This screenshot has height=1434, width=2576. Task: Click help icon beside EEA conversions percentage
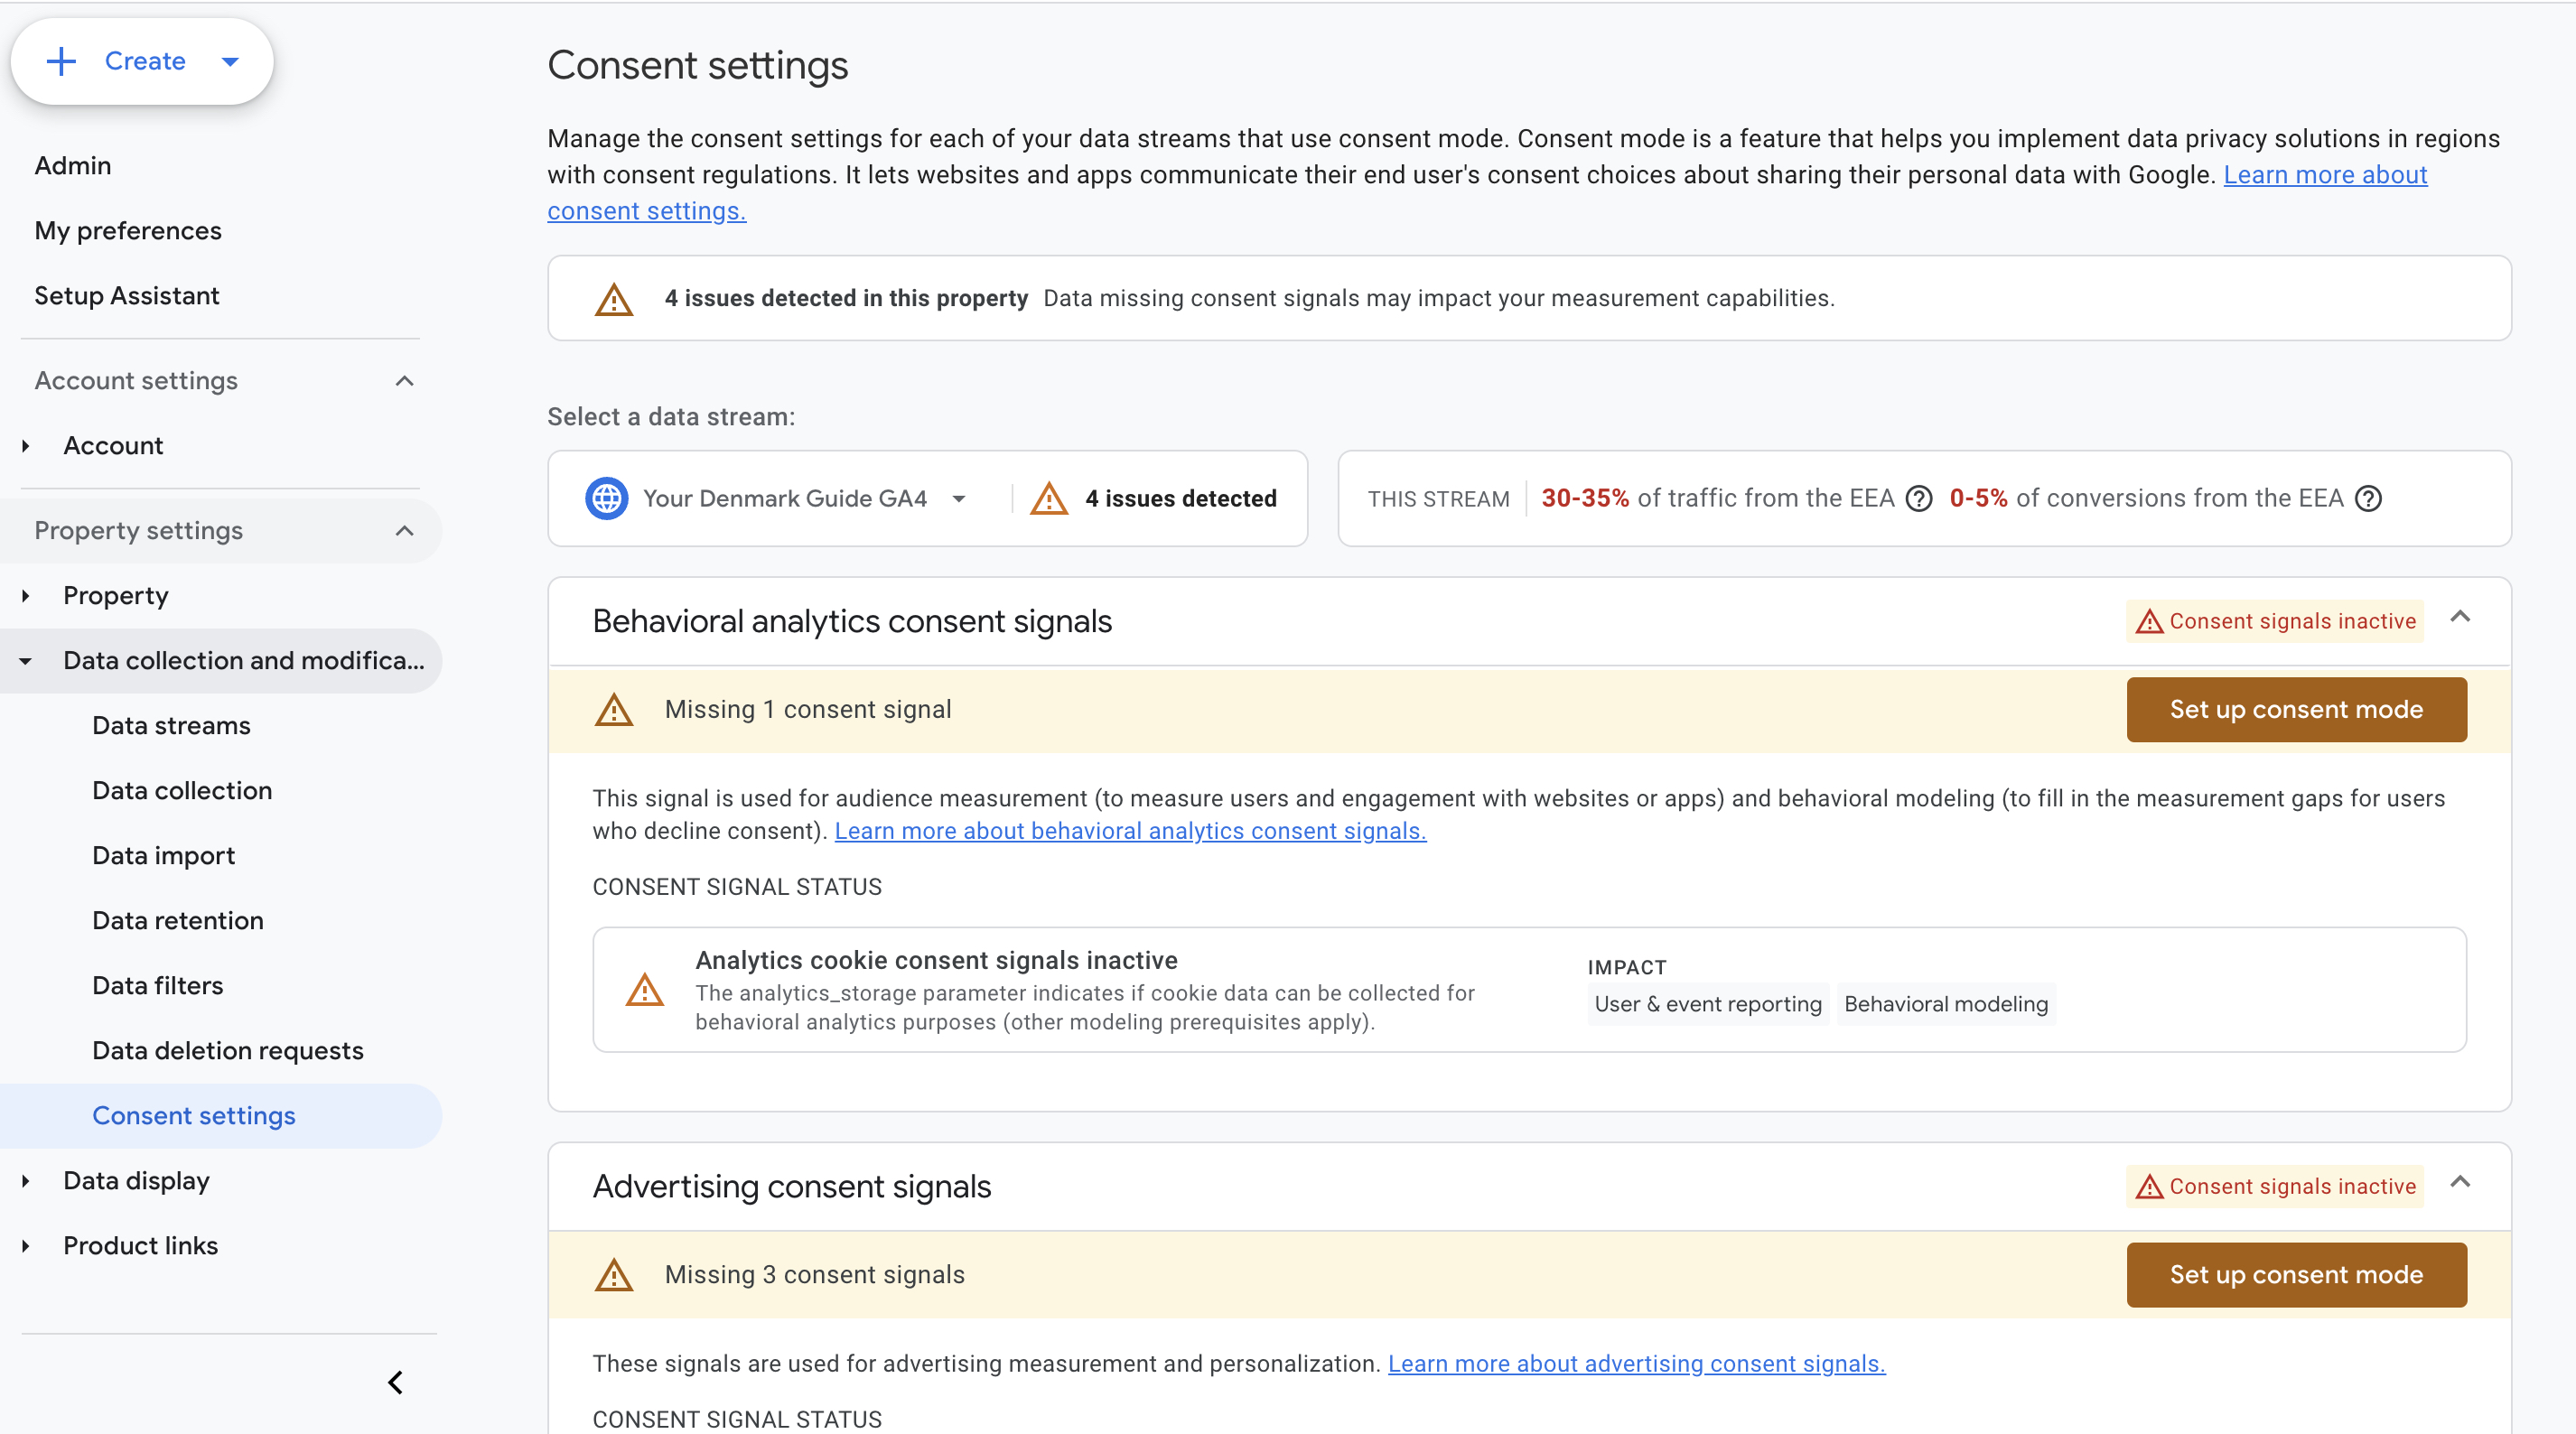2368,498
